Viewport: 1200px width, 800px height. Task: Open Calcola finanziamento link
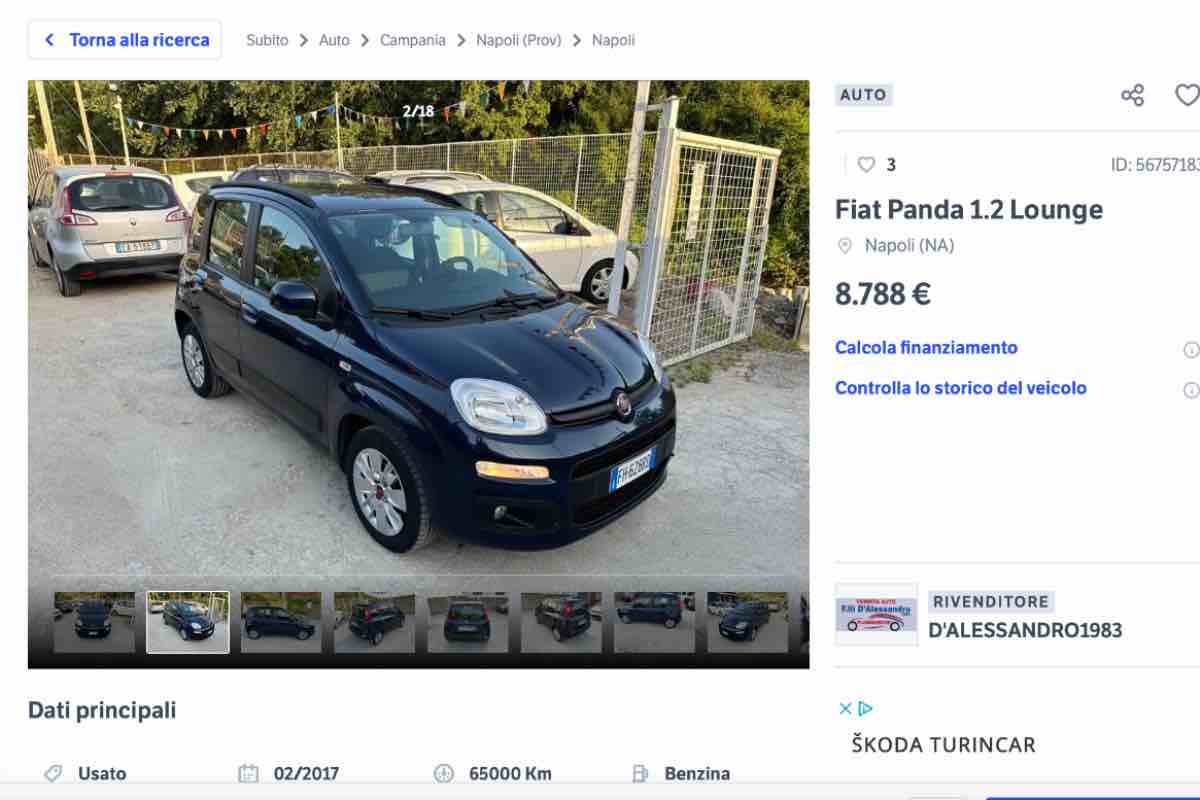926,348
